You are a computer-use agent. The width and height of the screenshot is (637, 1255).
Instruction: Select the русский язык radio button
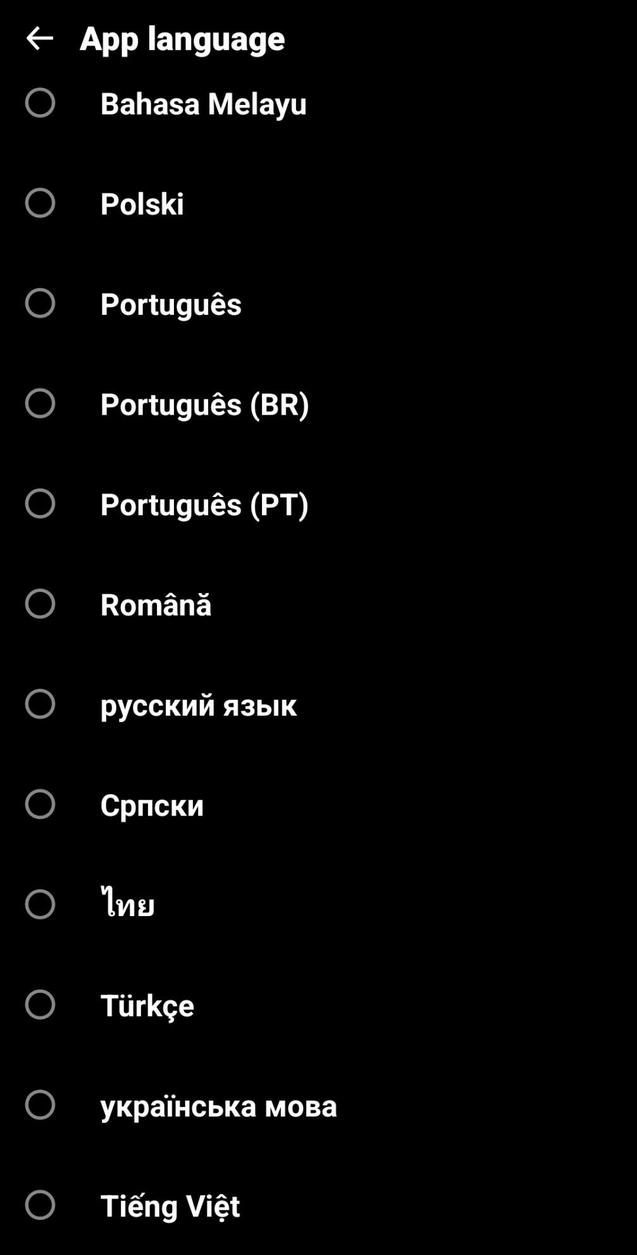[39, 703]
